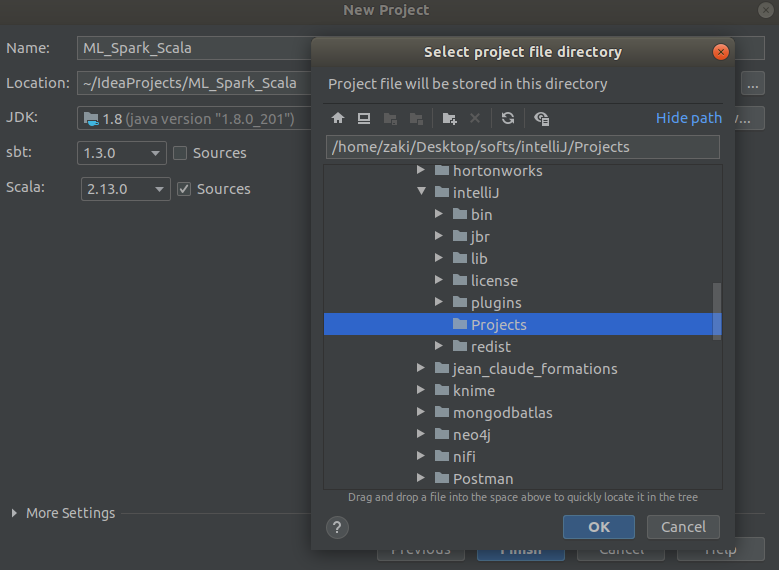Click the jbr folder icon

pyautogui.click(x=460, y=236)
